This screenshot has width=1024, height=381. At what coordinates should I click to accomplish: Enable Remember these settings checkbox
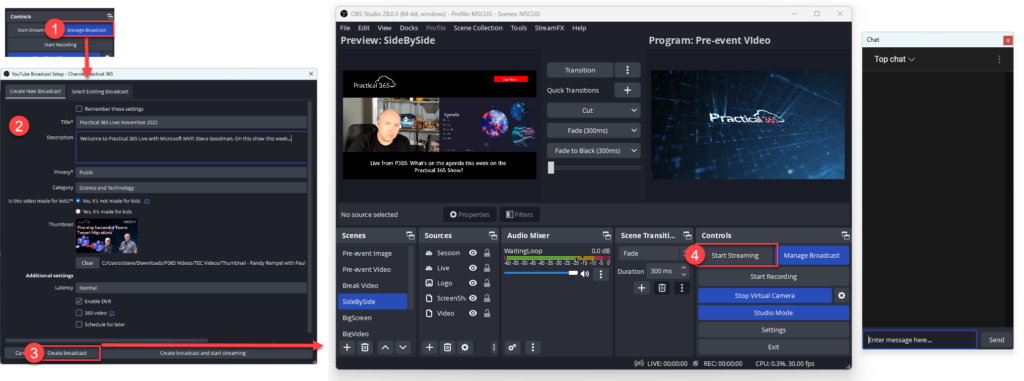pos(79,108)
